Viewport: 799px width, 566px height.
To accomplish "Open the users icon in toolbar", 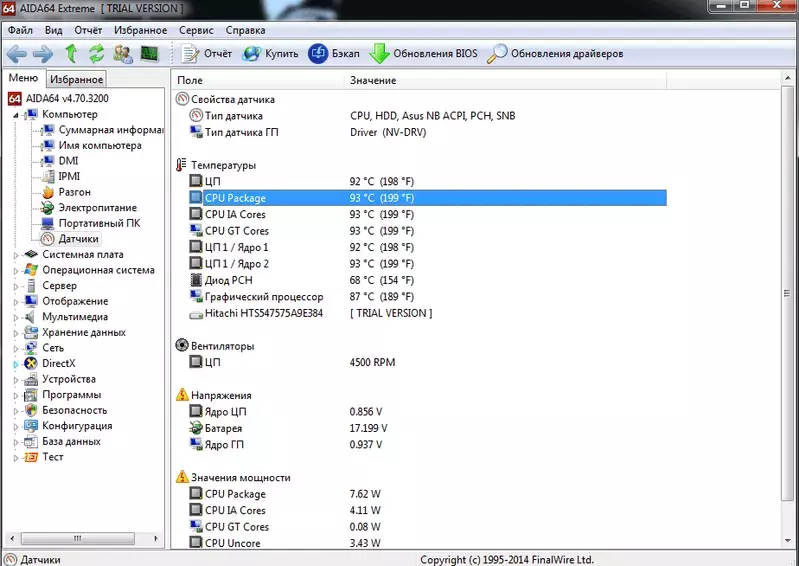I will pyautogui.click(x=123, y=53).
